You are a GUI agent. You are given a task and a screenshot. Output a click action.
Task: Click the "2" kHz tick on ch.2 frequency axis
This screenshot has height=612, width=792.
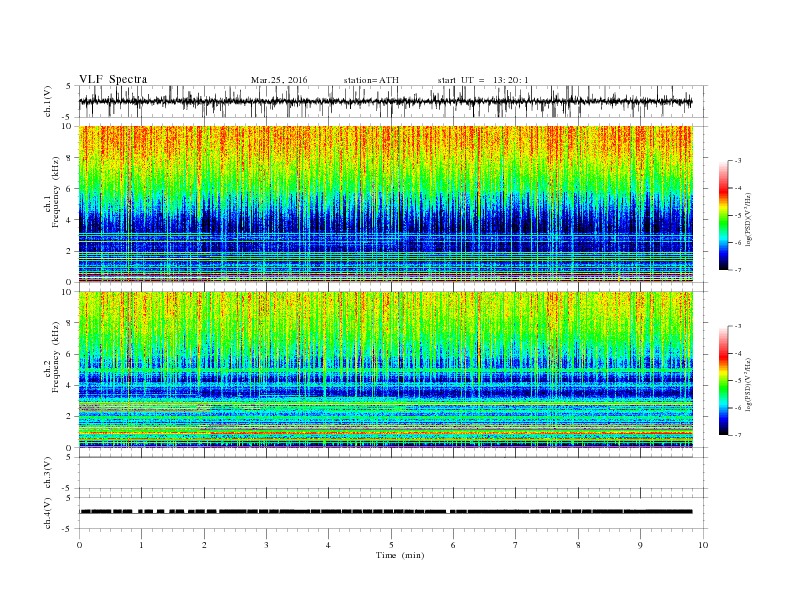point(70,416)
